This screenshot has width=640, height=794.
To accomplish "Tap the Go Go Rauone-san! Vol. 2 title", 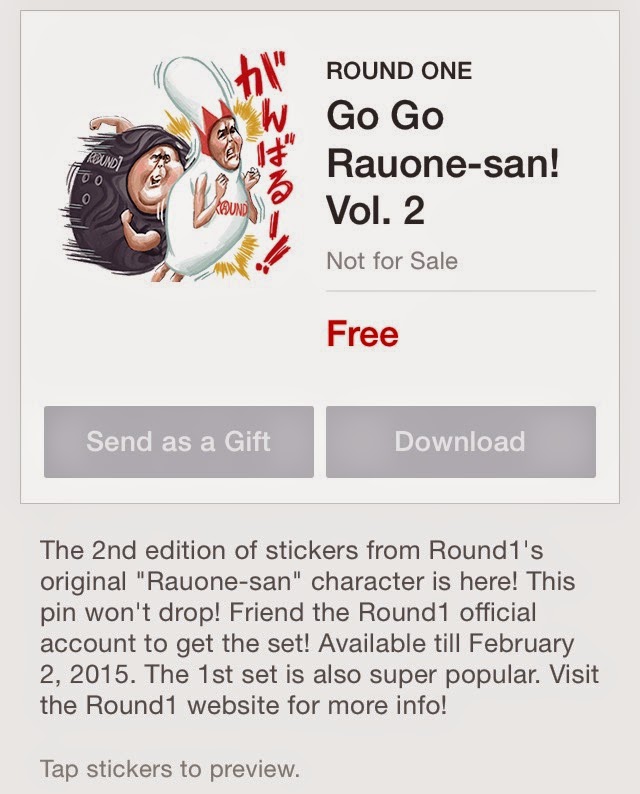I will pyautogui.click(x=443, y=163).
